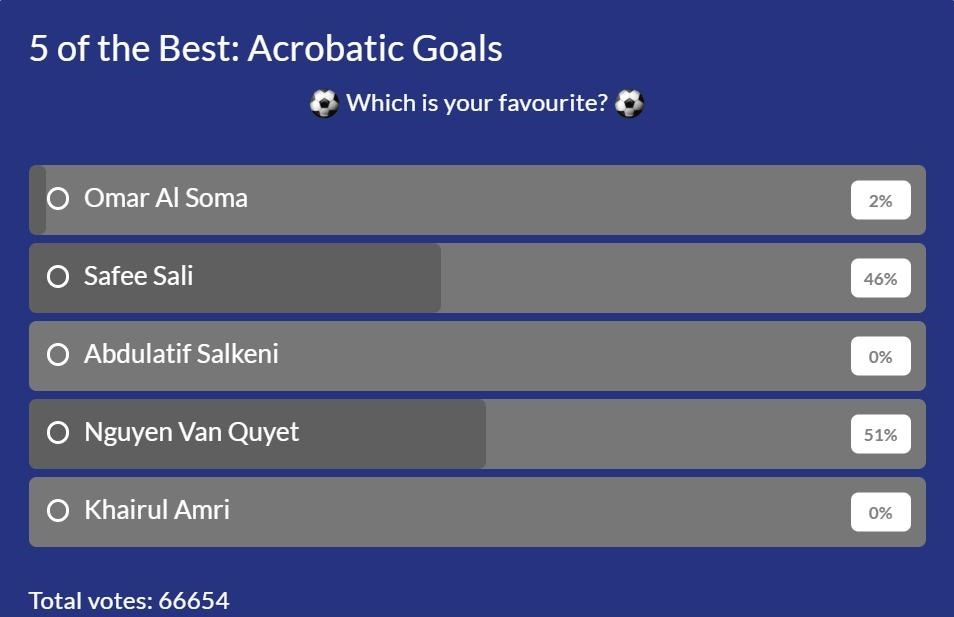The height and width of the screenshot is (617, 954).
Task: Click the "Nguyen Van Quyet" option label
Action: point(192,432)
